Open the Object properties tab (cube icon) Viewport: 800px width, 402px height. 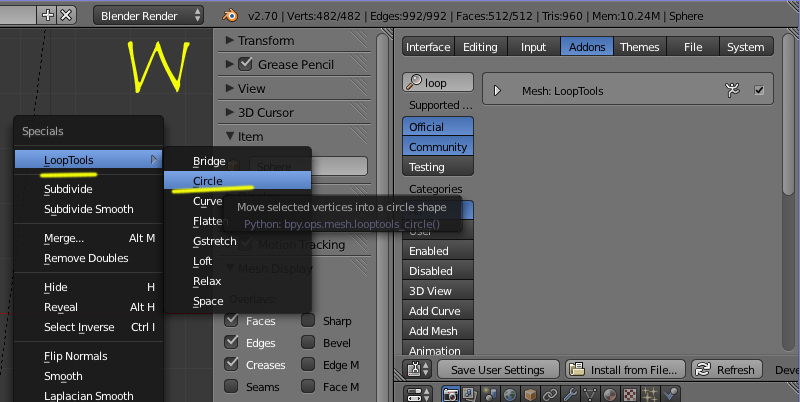(530, 394)
